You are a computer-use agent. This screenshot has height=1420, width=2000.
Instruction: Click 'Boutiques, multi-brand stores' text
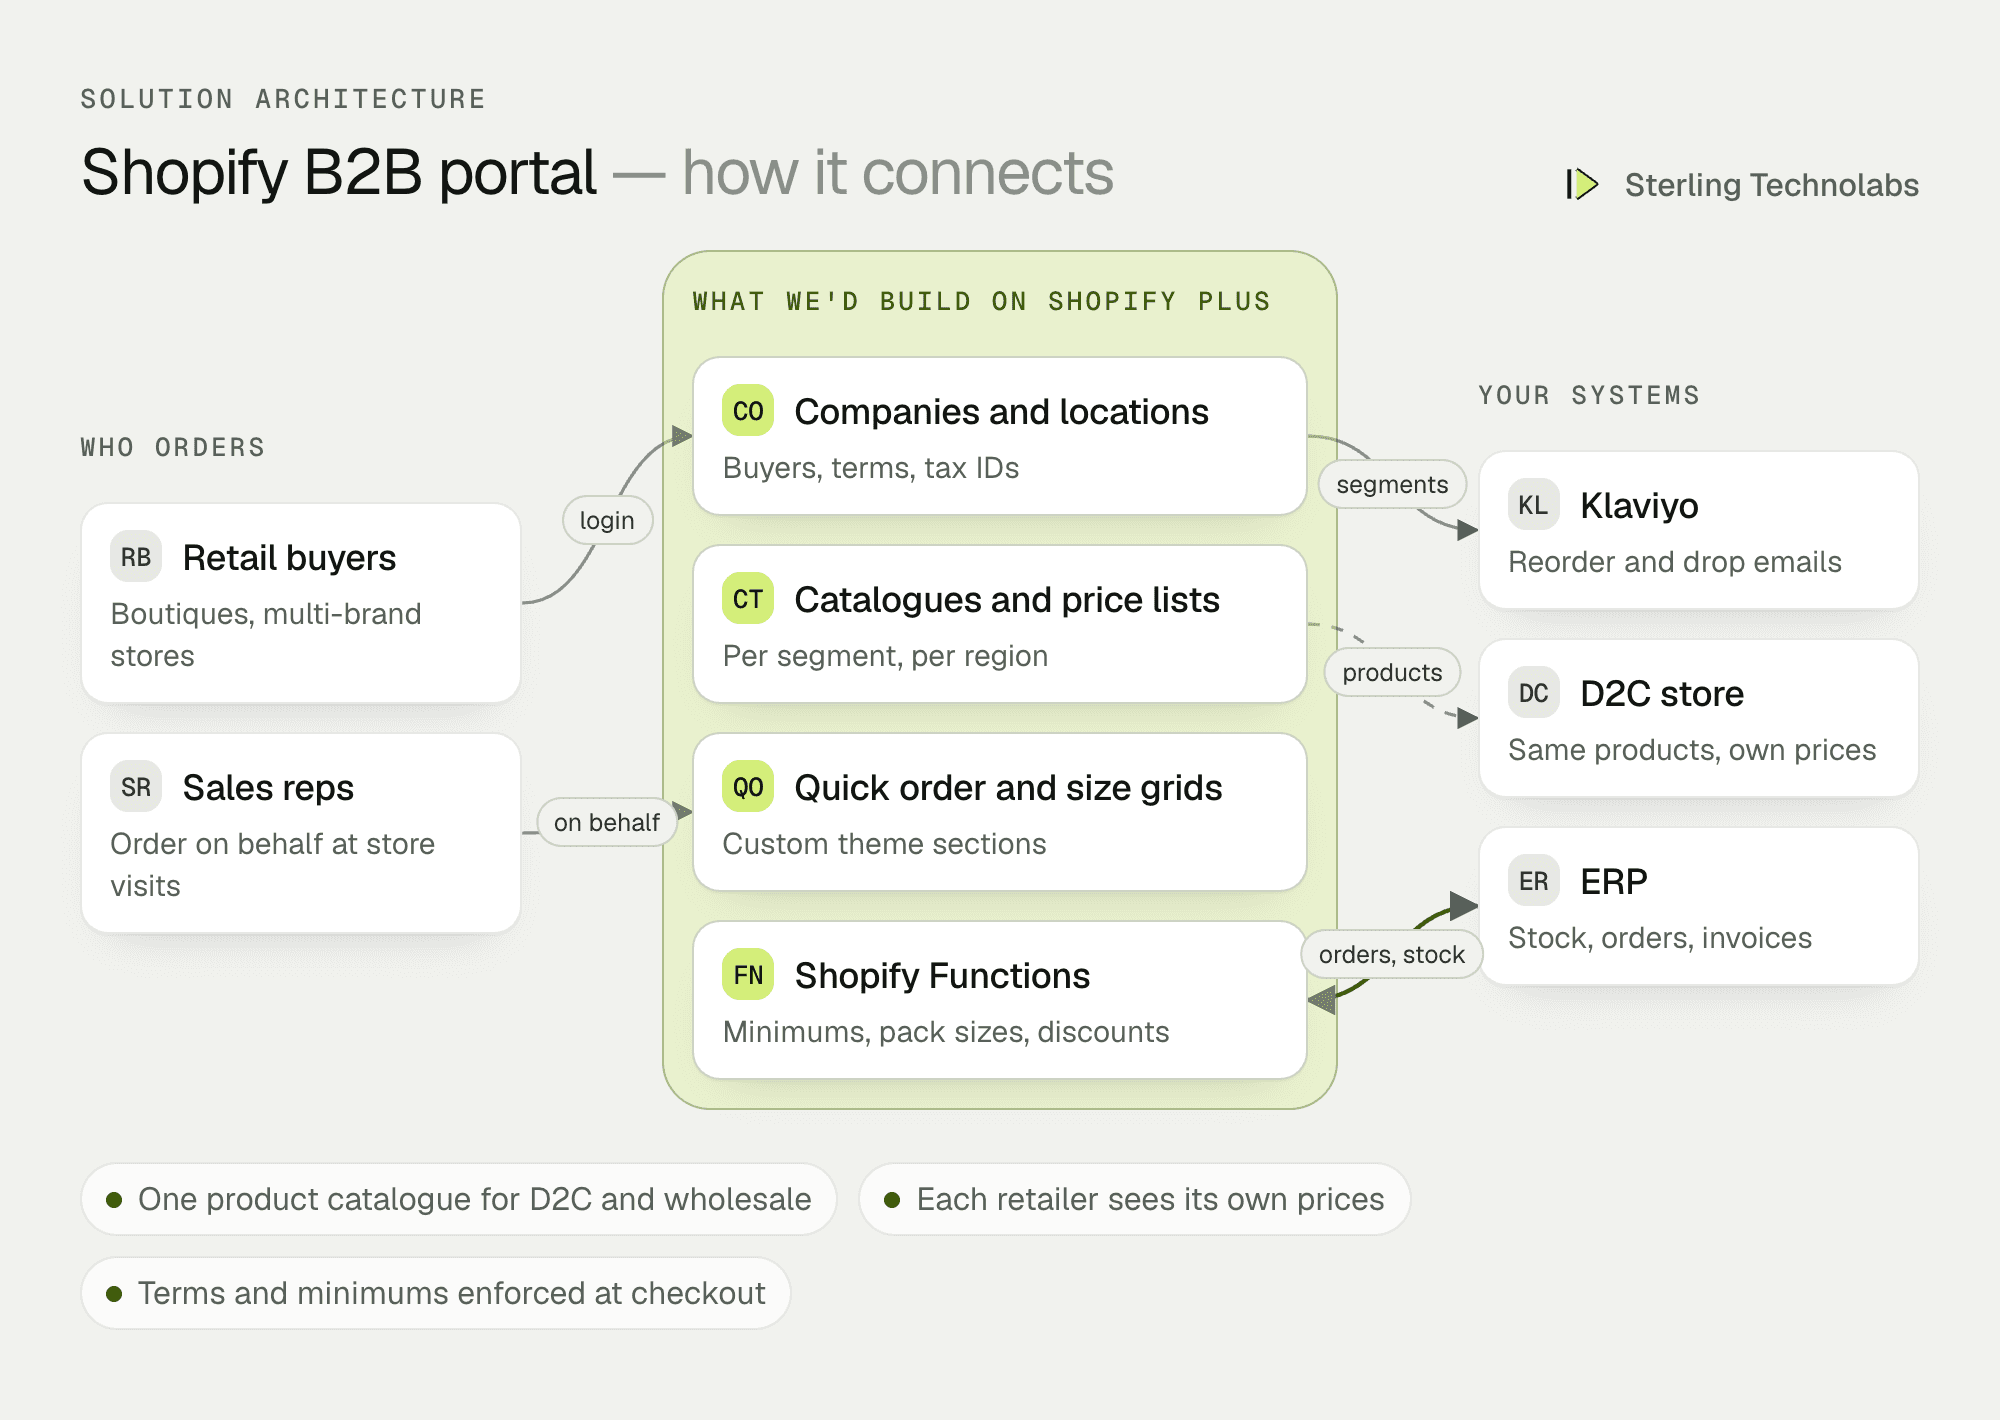(266, 634)
